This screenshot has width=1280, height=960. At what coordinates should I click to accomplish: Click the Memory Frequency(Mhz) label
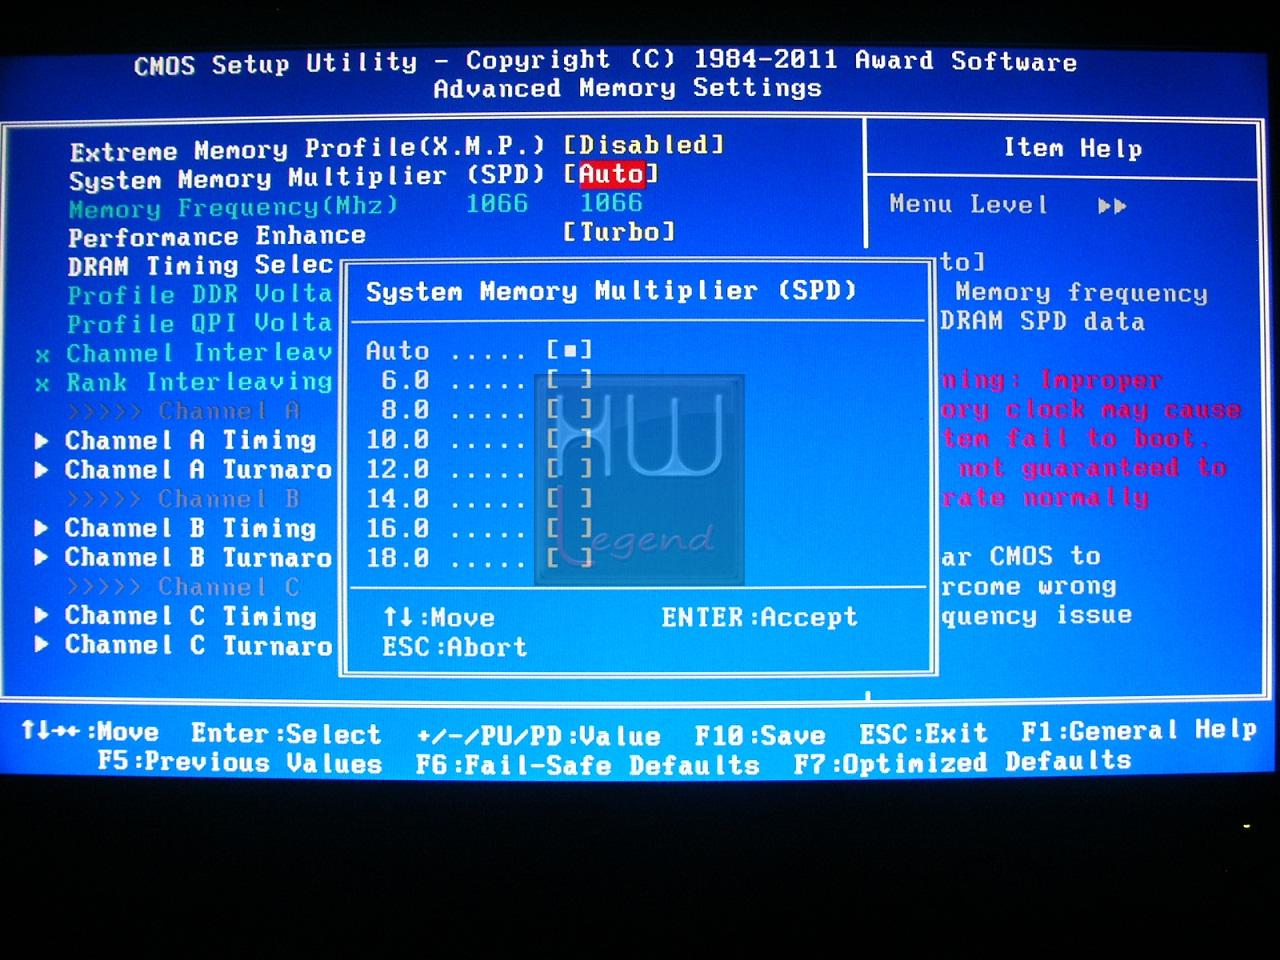(233, 208)
